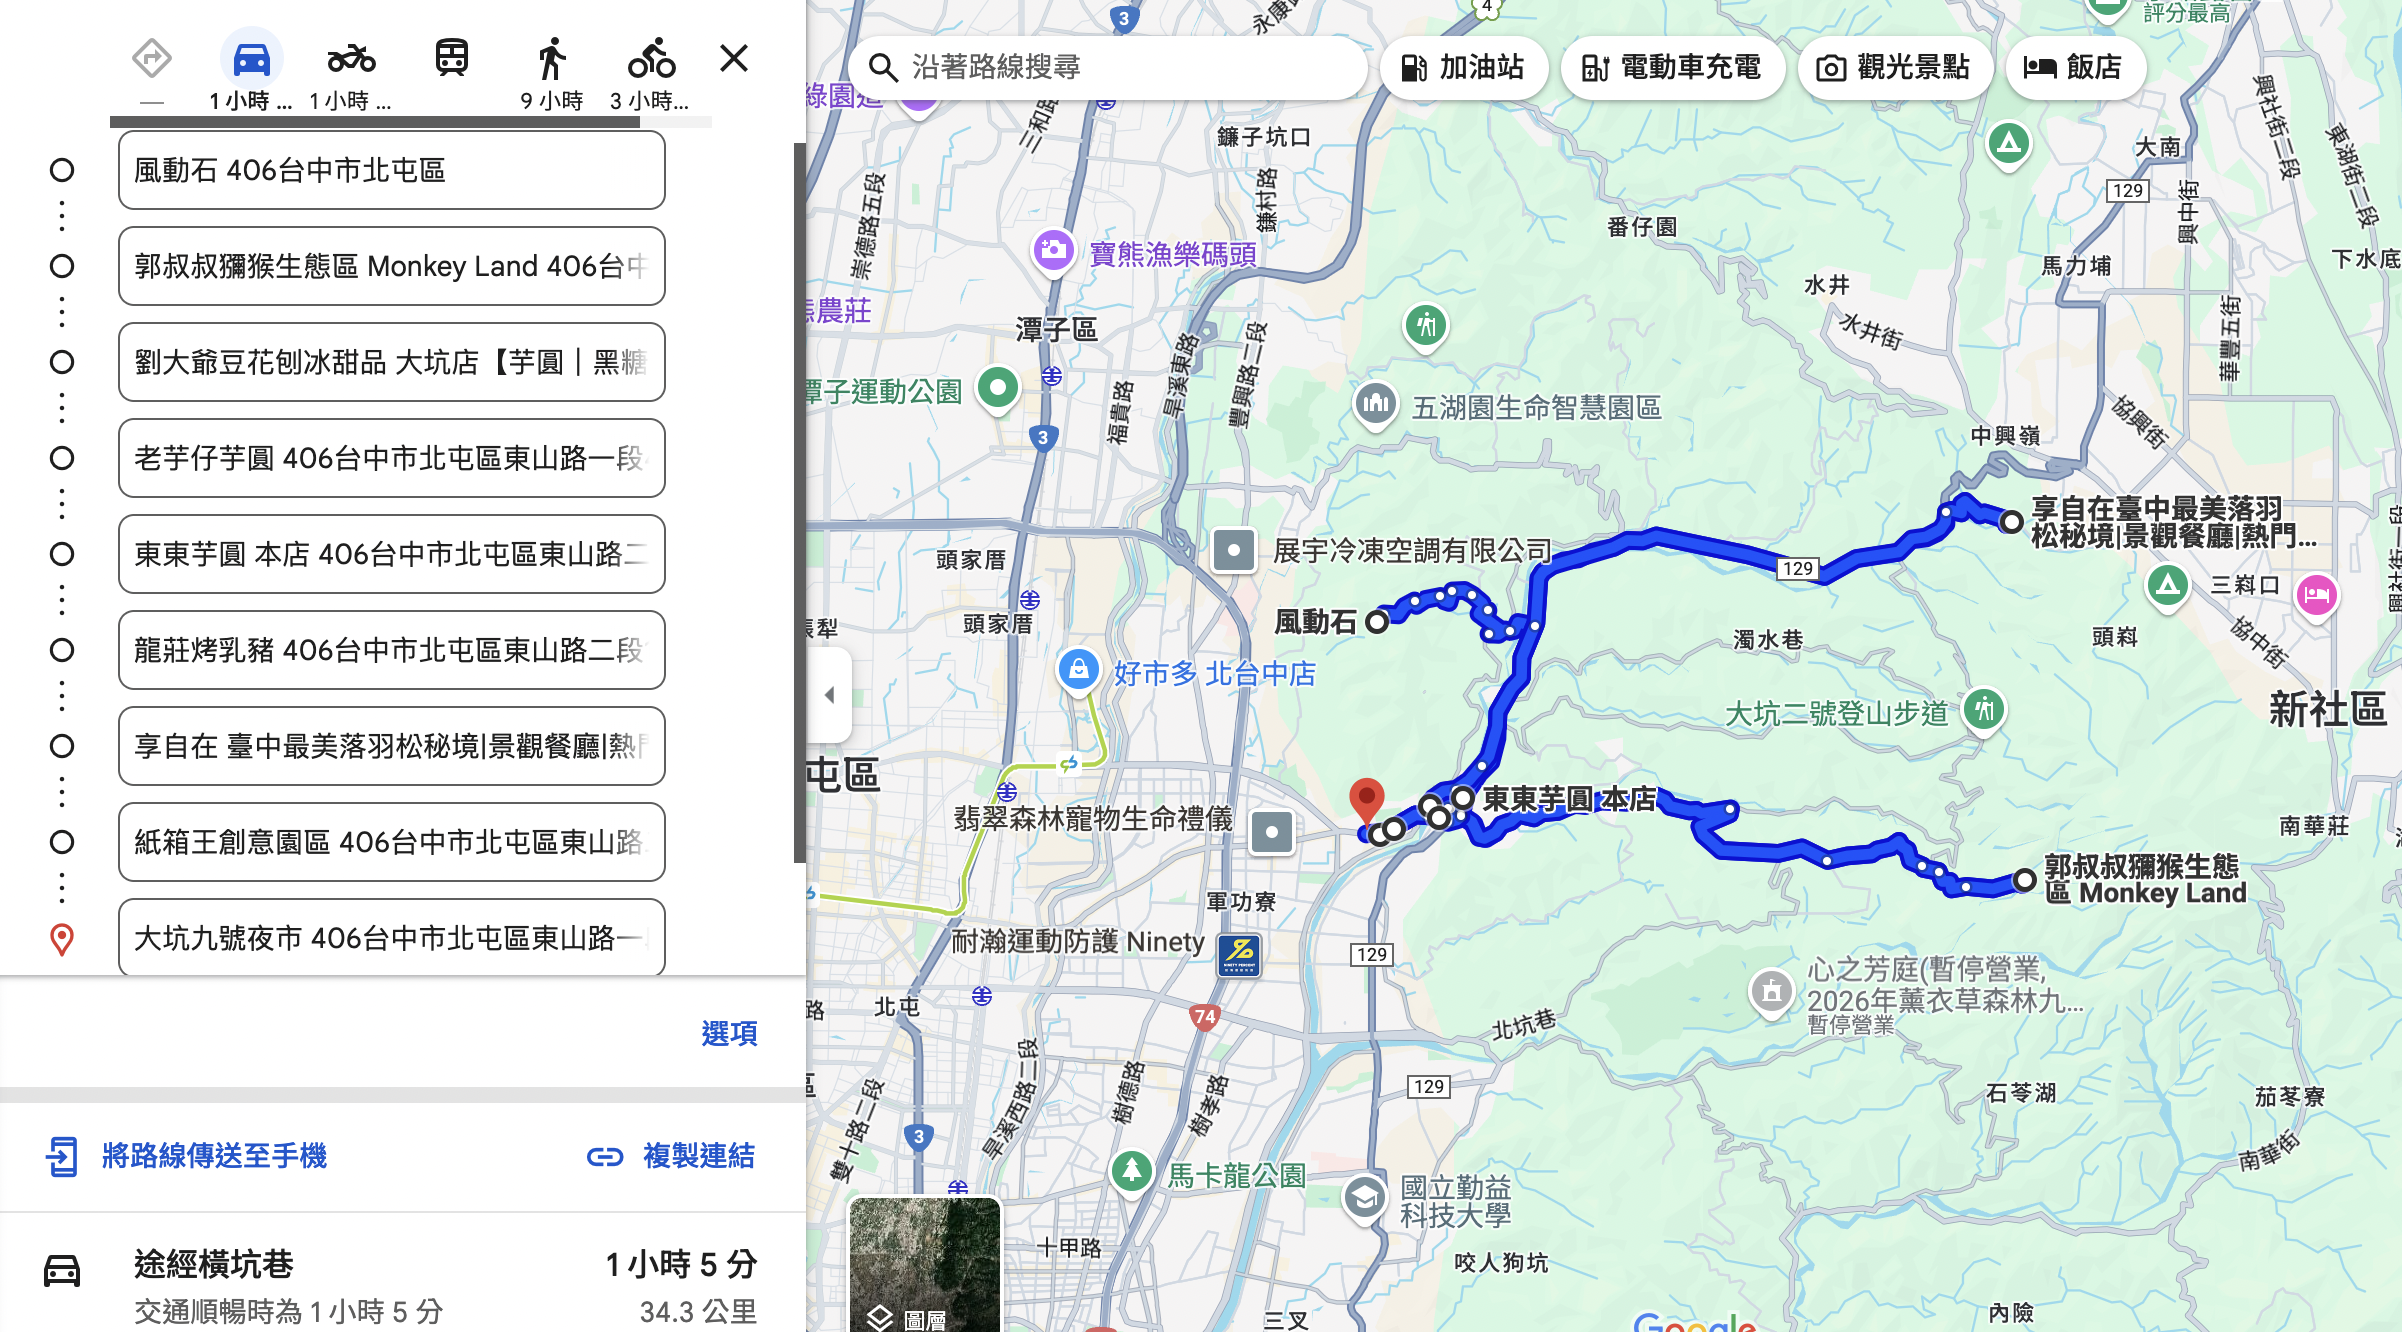Select the best travel mode icon
Screen dimensions: 2402x1332
click(x=152, y=59)
